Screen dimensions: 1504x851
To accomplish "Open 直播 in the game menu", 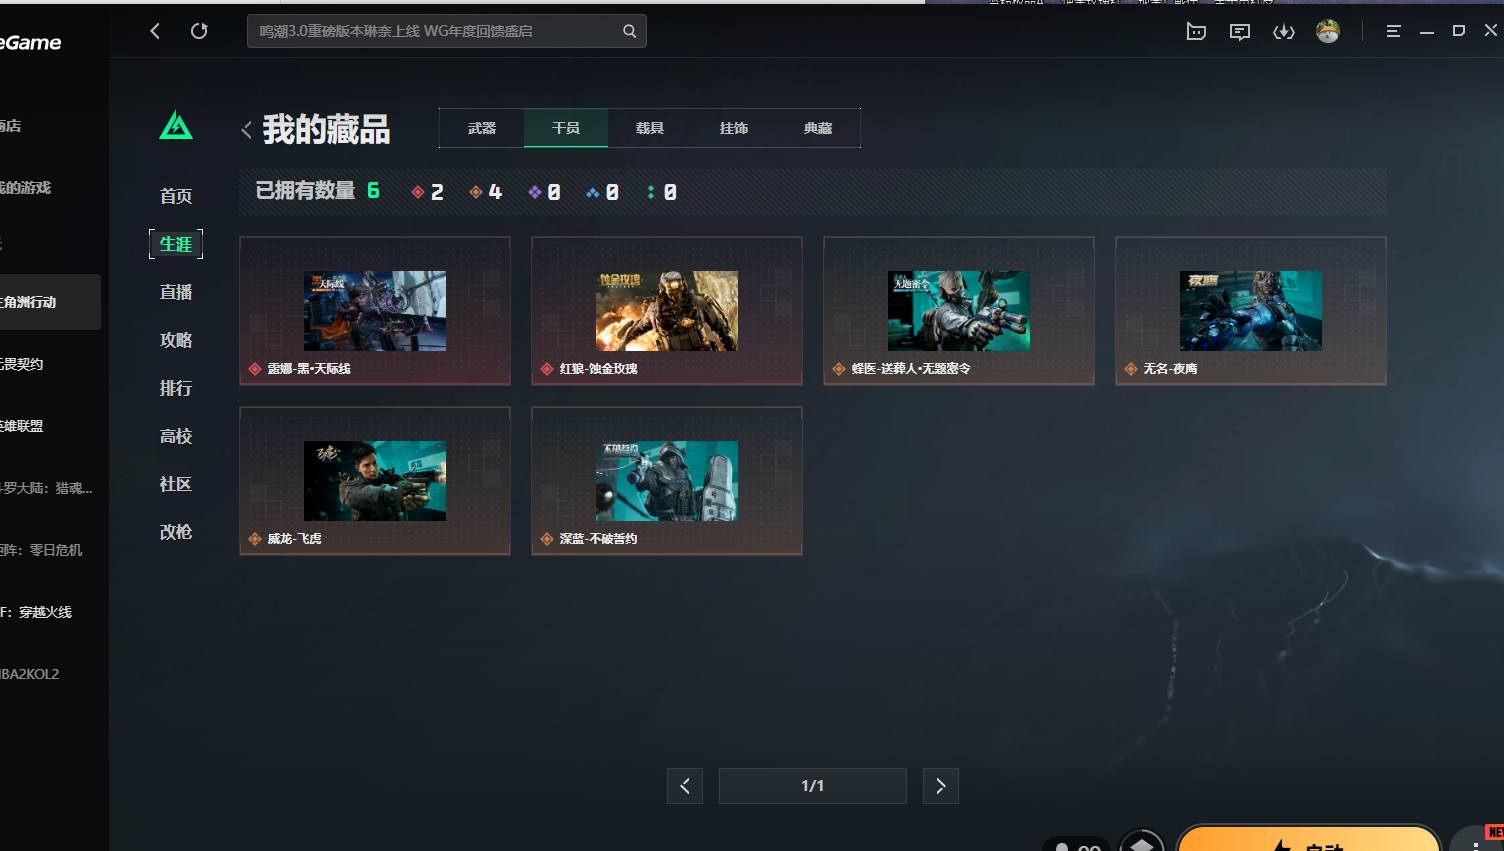I will (176, 292).
